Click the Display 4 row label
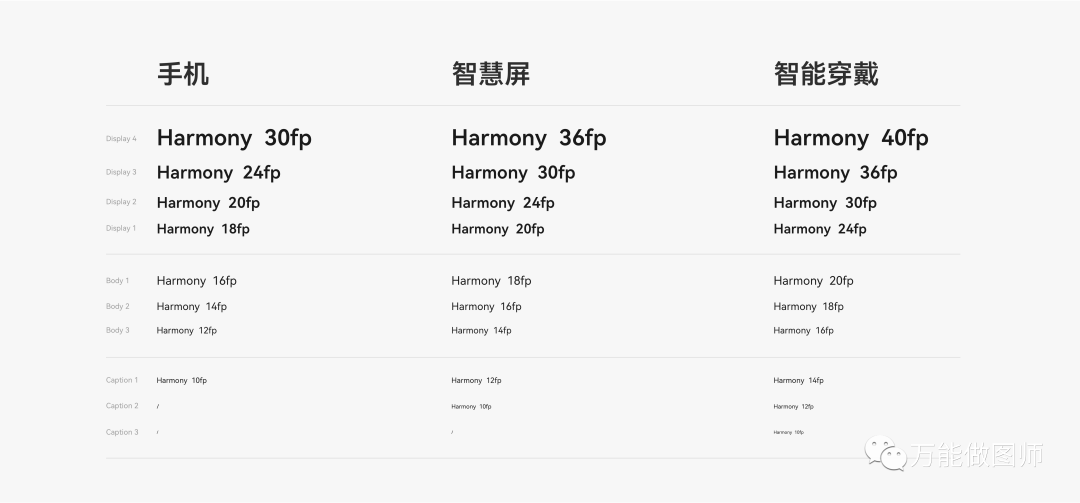The height and width of the screenshot is (503, 1080). pyautogui.click(x=121, y=139)
